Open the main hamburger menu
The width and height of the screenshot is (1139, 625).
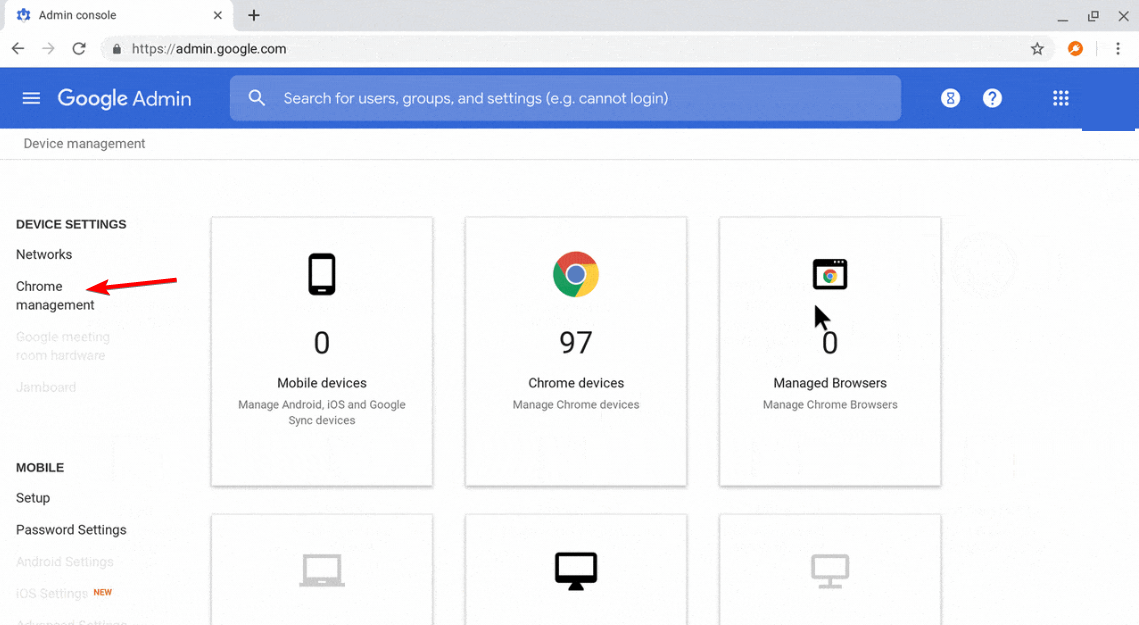point(31,98)
